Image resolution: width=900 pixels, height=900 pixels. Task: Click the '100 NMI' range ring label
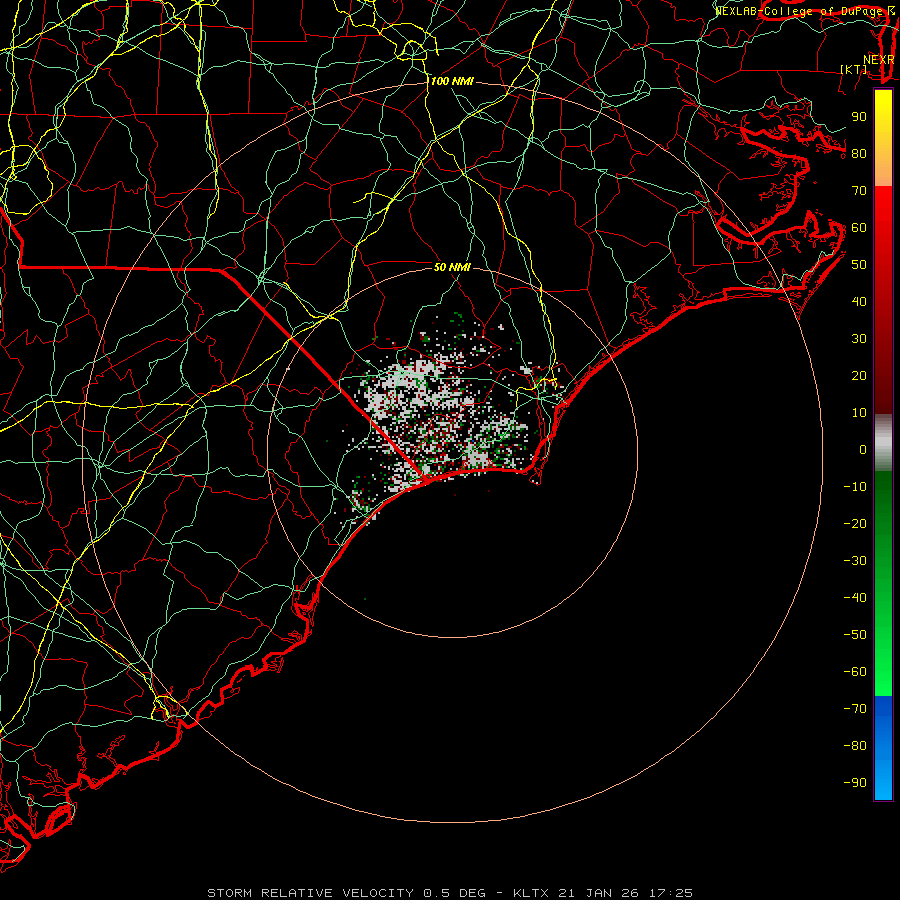tap(452, 82)
